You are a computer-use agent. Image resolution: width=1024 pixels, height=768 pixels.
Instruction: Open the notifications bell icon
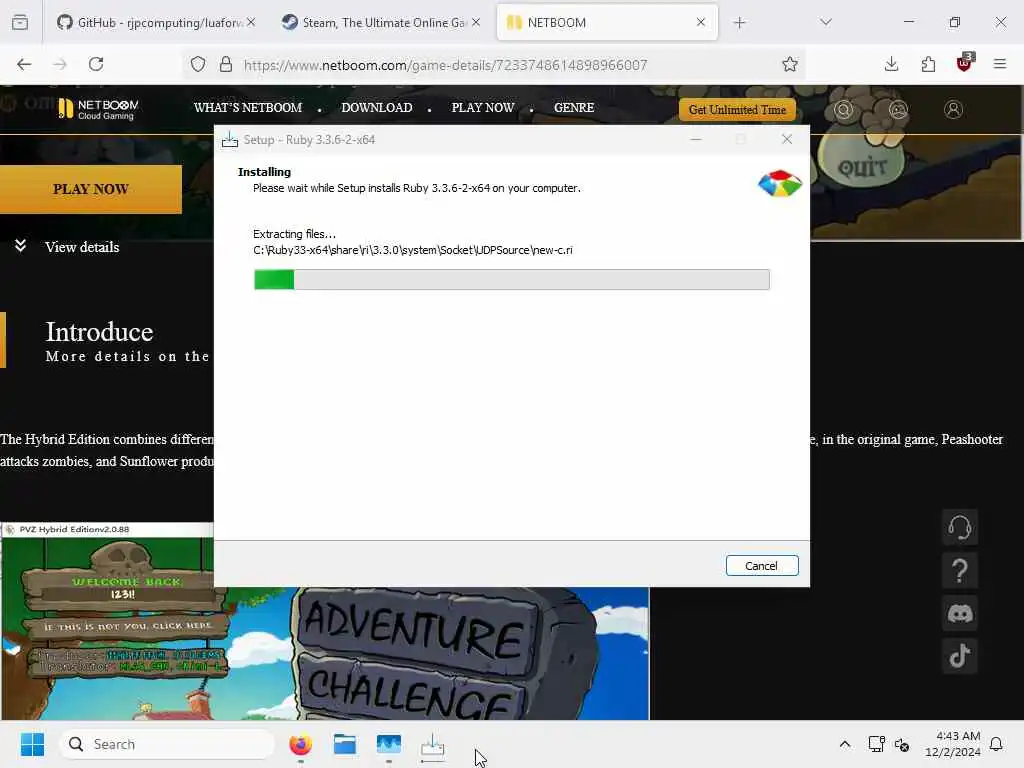[x=996, y=744]
